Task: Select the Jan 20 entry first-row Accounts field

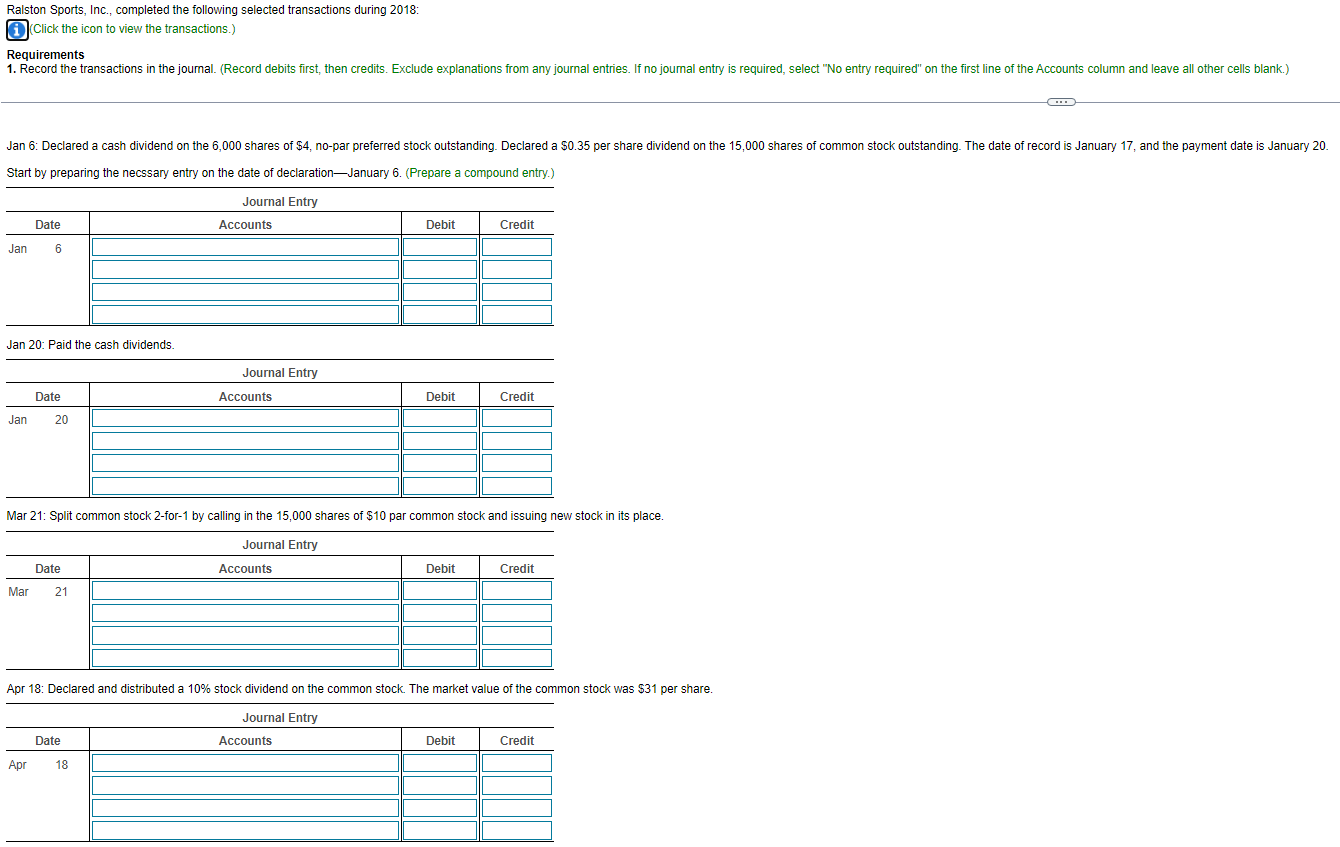Action: point(246,419)
